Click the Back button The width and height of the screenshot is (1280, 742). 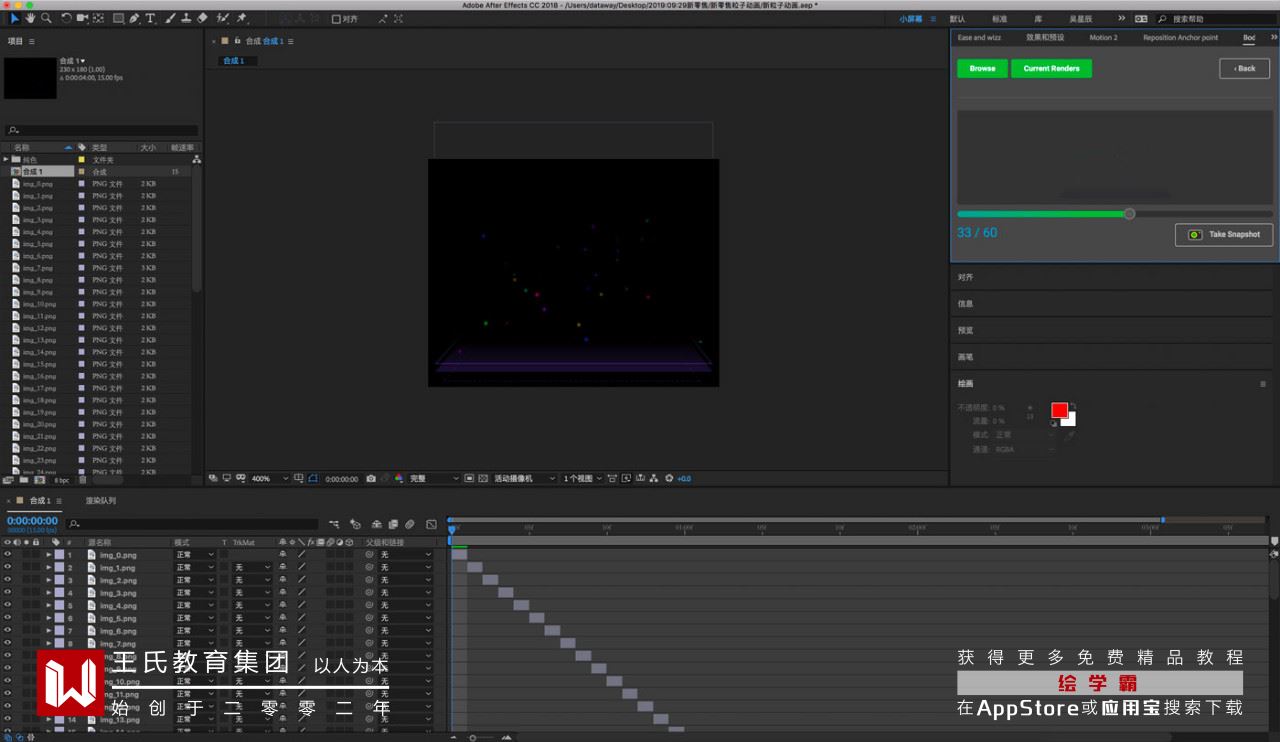[x=1245, y=68]
